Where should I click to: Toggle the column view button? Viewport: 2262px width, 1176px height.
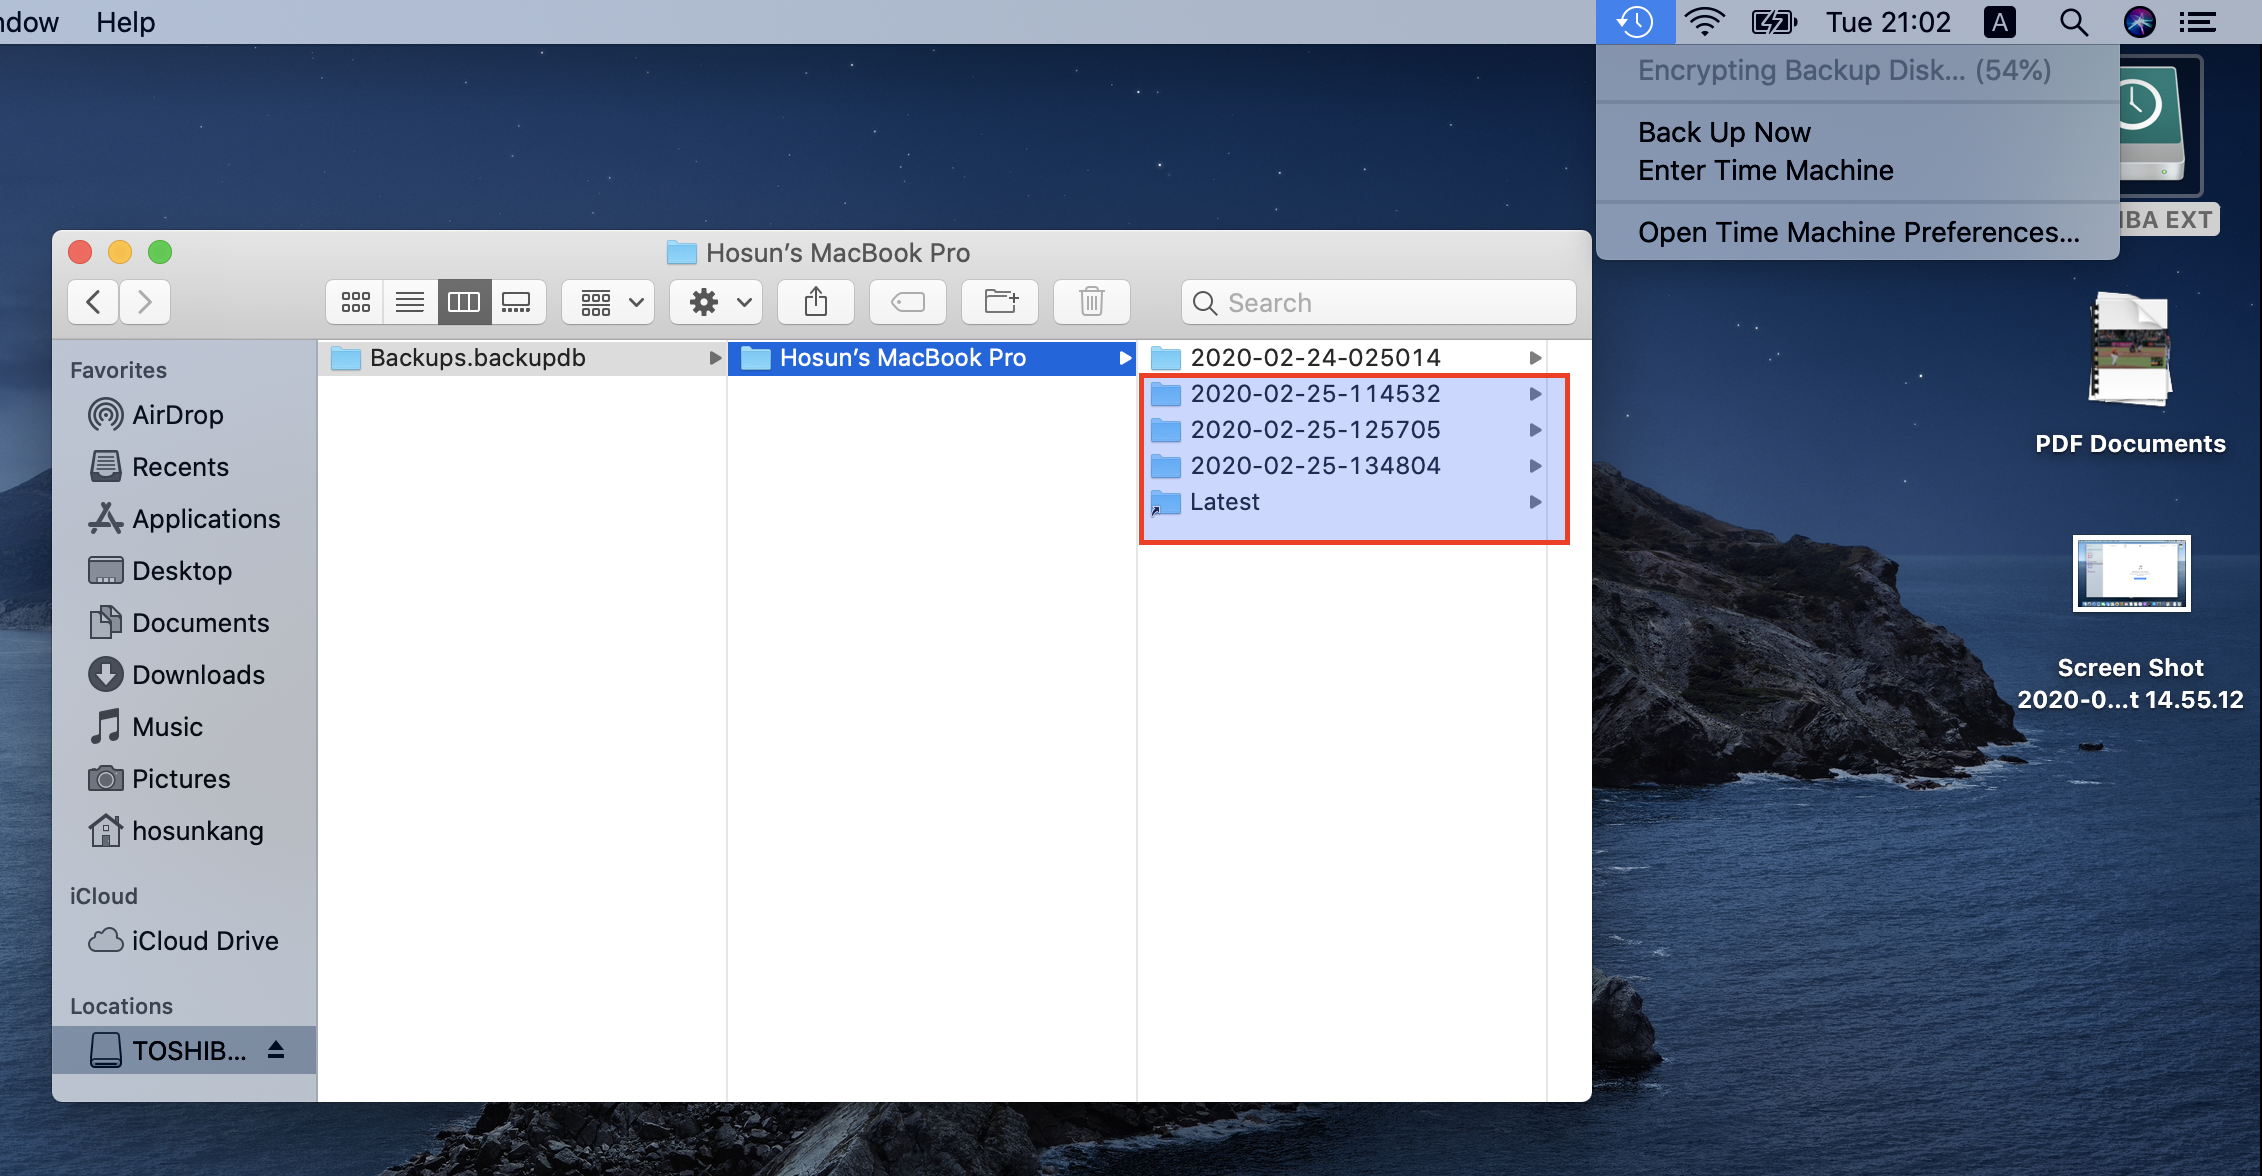click(464, 302)
